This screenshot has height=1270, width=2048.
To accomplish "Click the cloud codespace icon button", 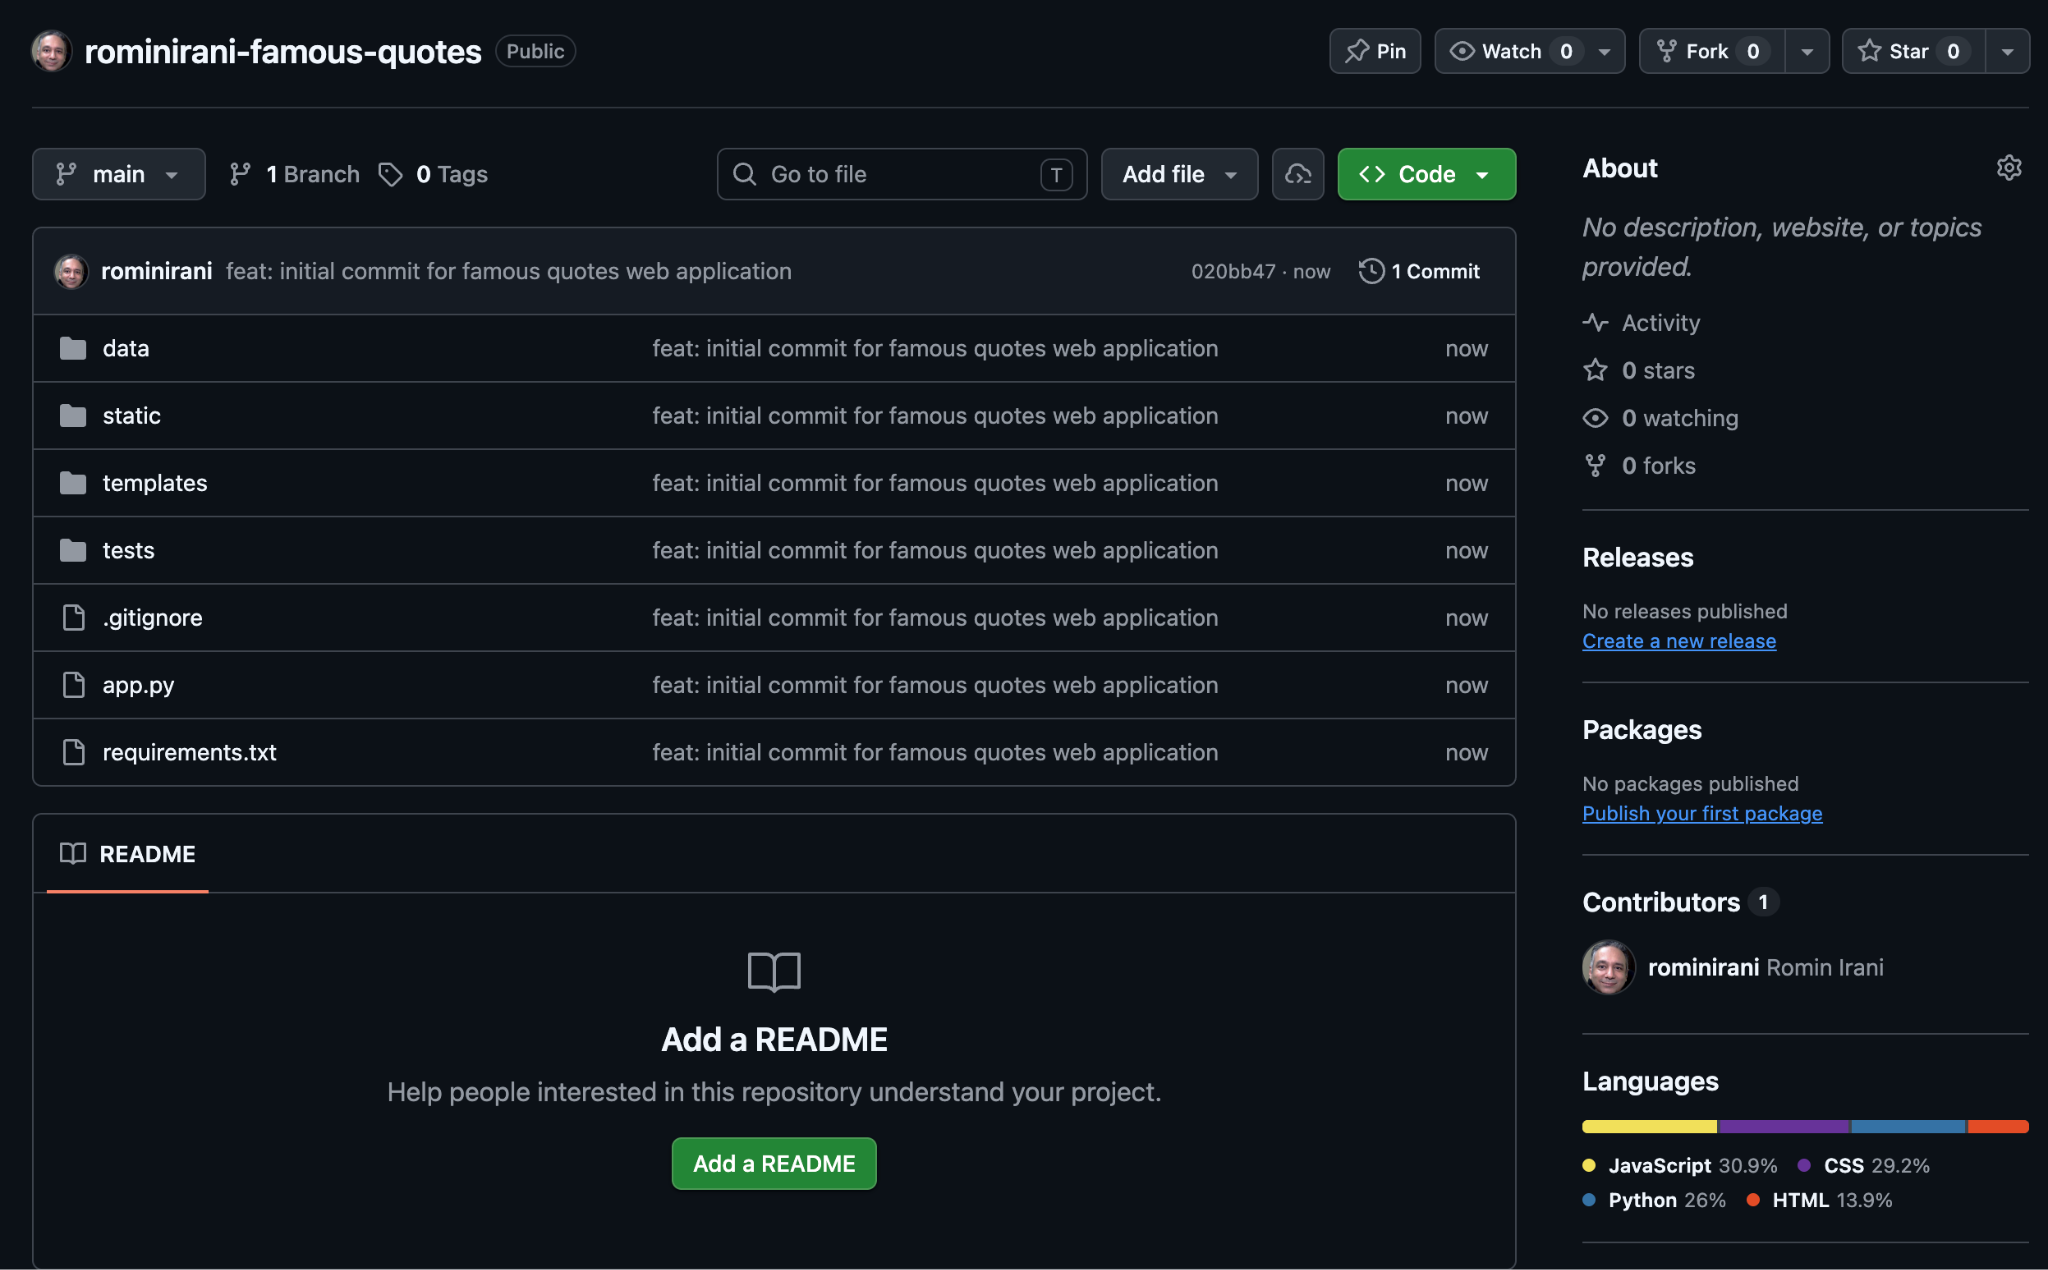I will [x=1298, y=174].
